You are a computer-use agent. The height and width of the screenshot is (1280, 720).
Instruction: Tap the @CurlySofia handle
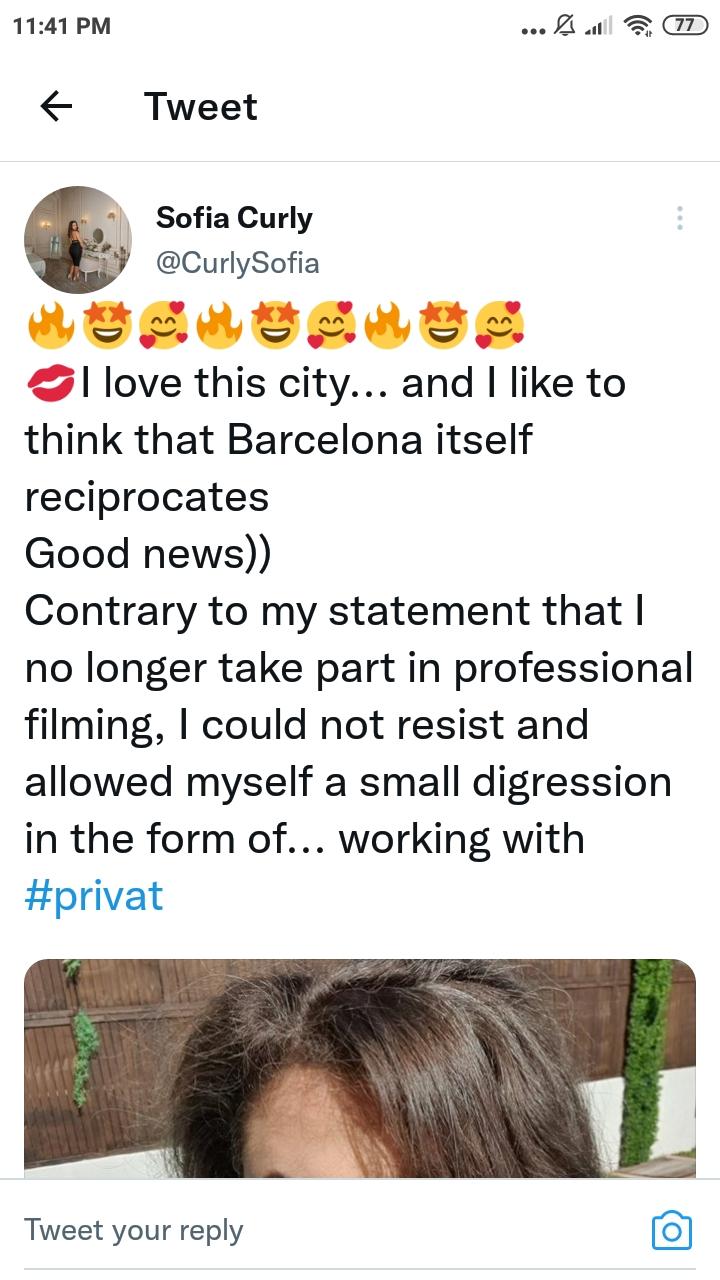[238, 262]
